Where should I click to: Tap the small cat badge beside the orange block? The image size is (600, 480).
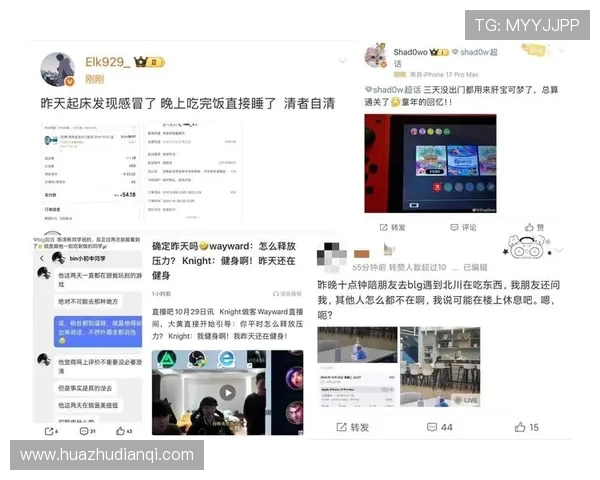[x=389, y=250]
